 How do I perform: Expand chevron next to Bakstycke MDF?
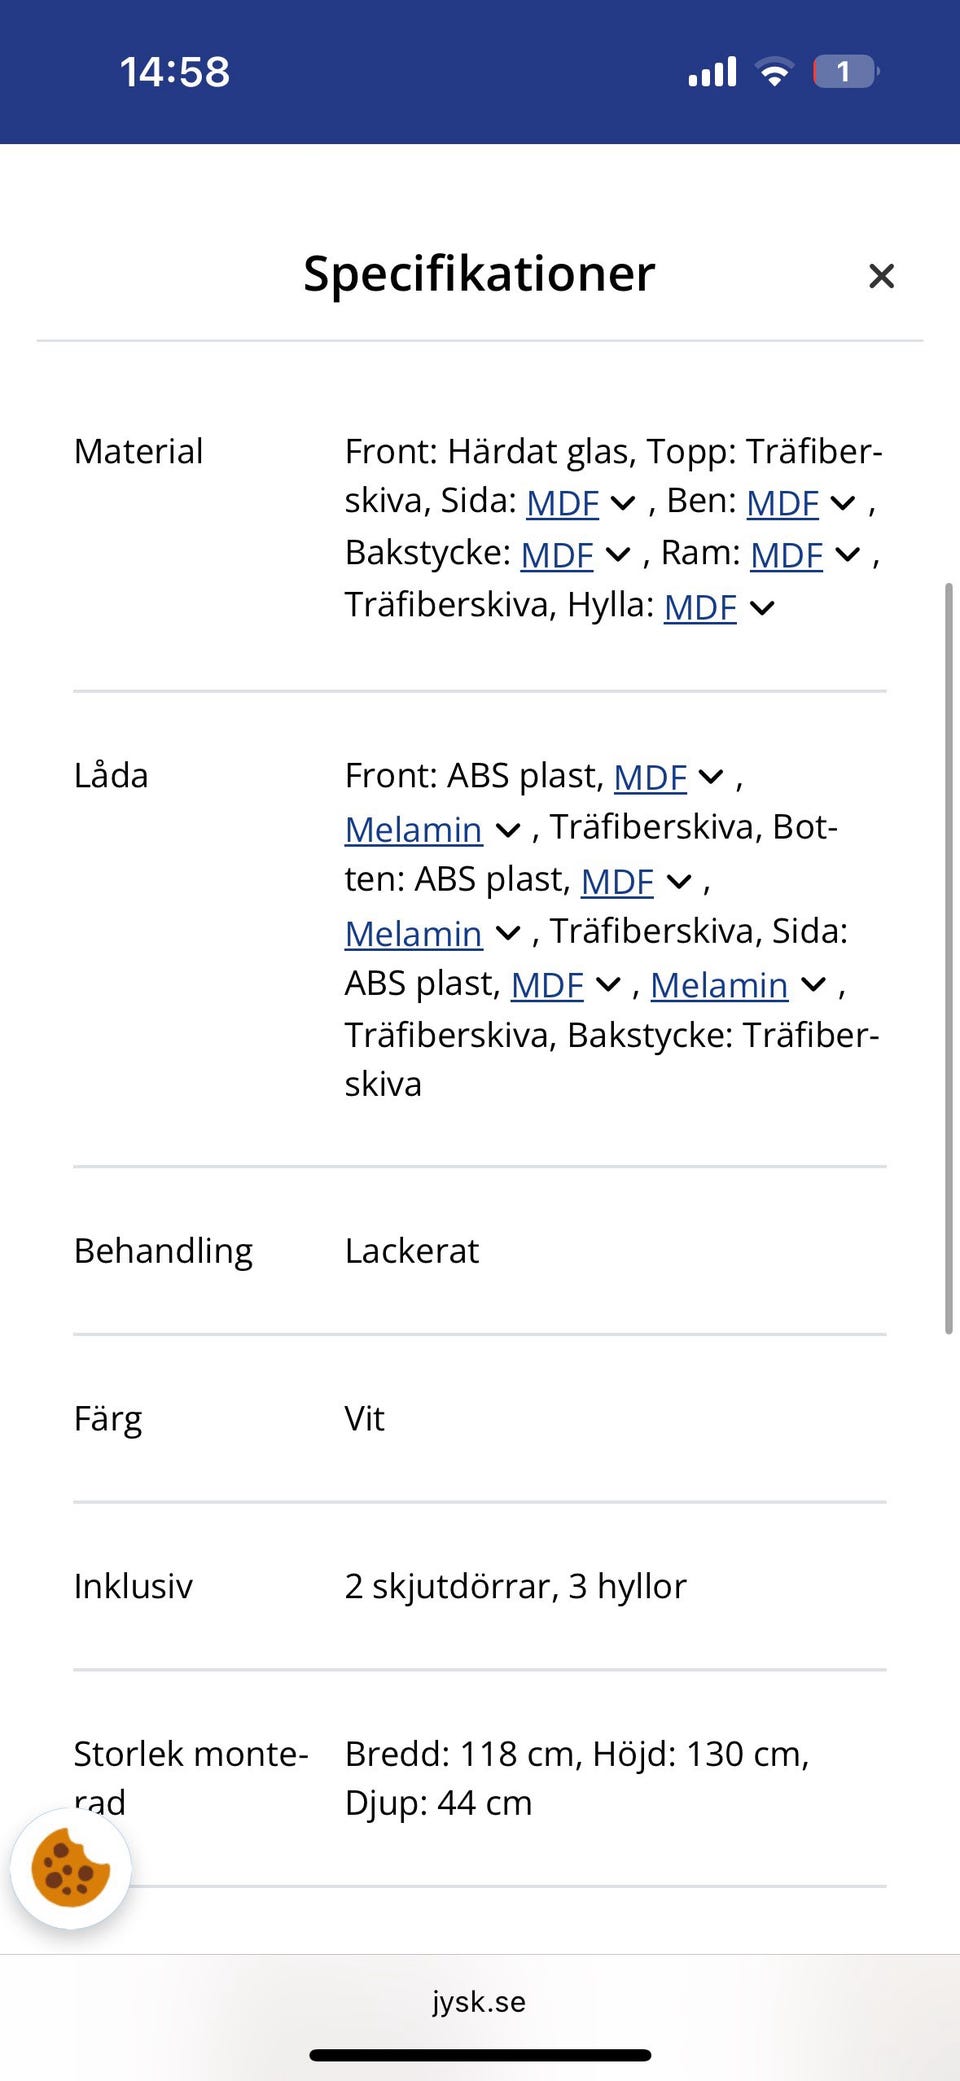click(619, 555)
